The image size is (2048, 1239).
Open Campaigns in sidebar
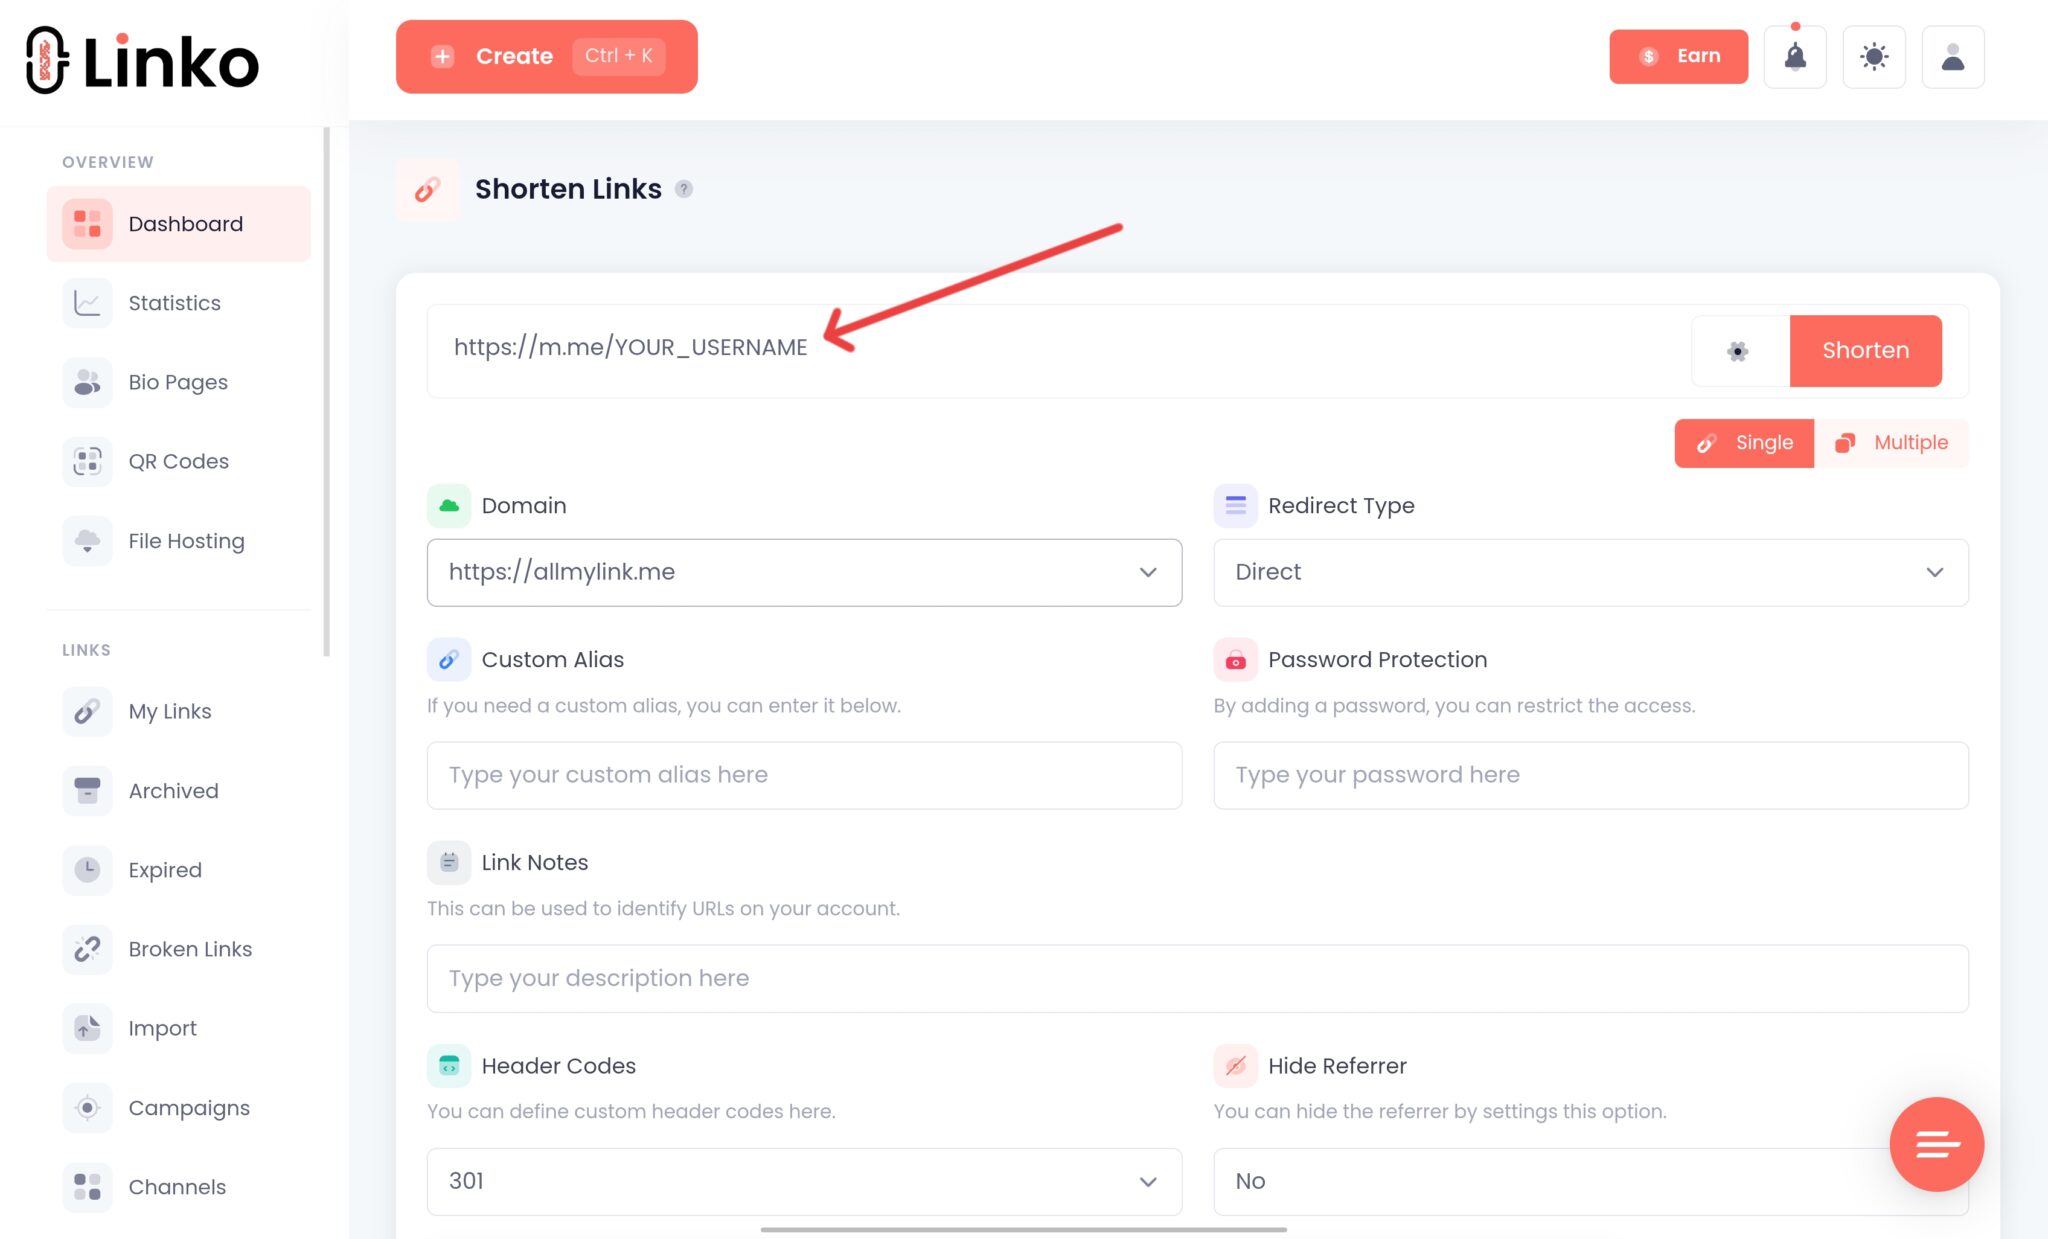tap(179, 1108)
